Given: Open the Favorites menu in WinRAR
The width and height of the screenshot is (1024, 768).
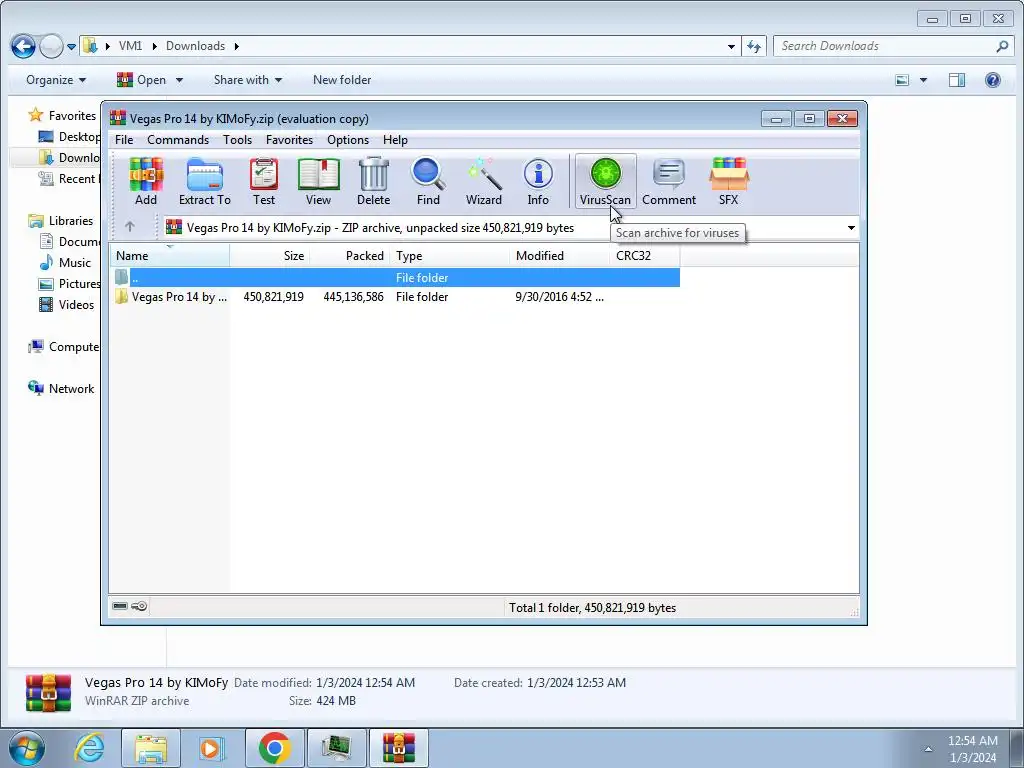Looking at the screenshot, I should pos(289,140).
